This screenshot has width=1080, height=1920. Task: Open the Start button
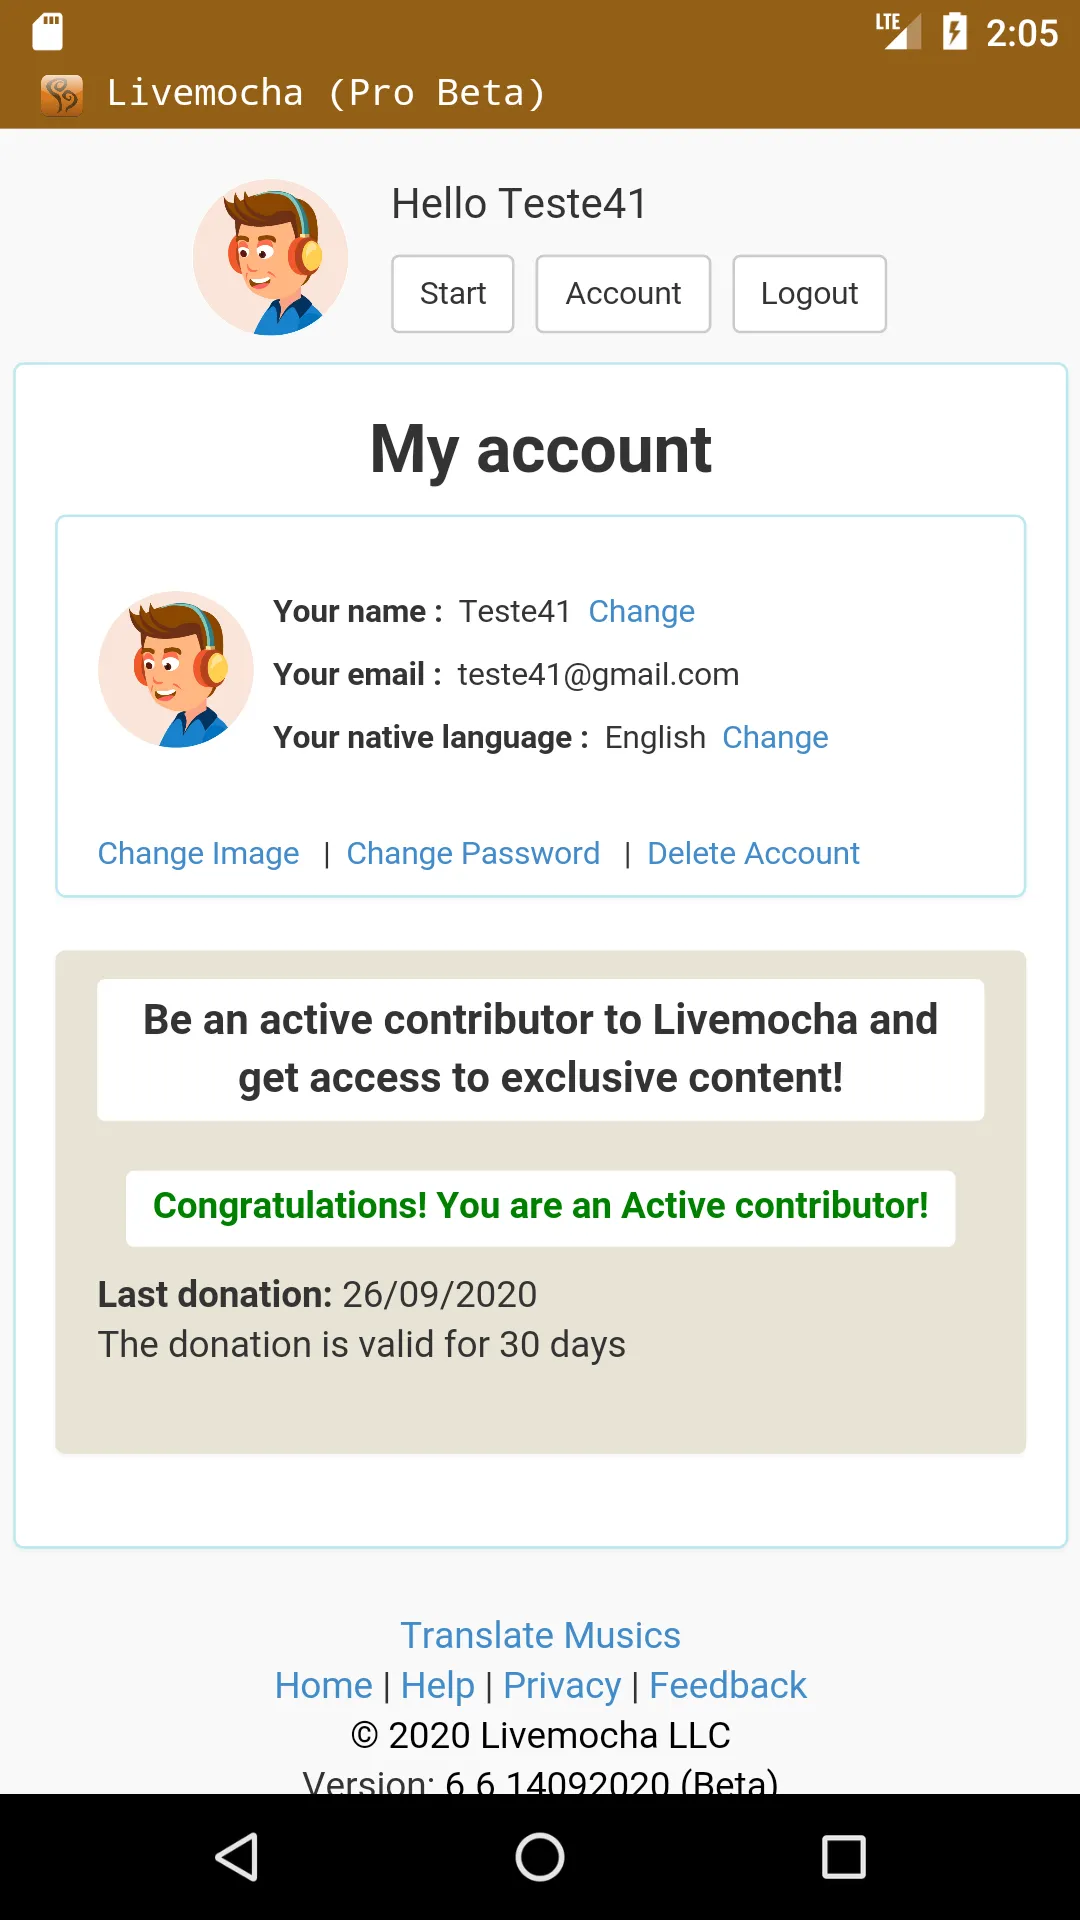click(x=453, y=294)
